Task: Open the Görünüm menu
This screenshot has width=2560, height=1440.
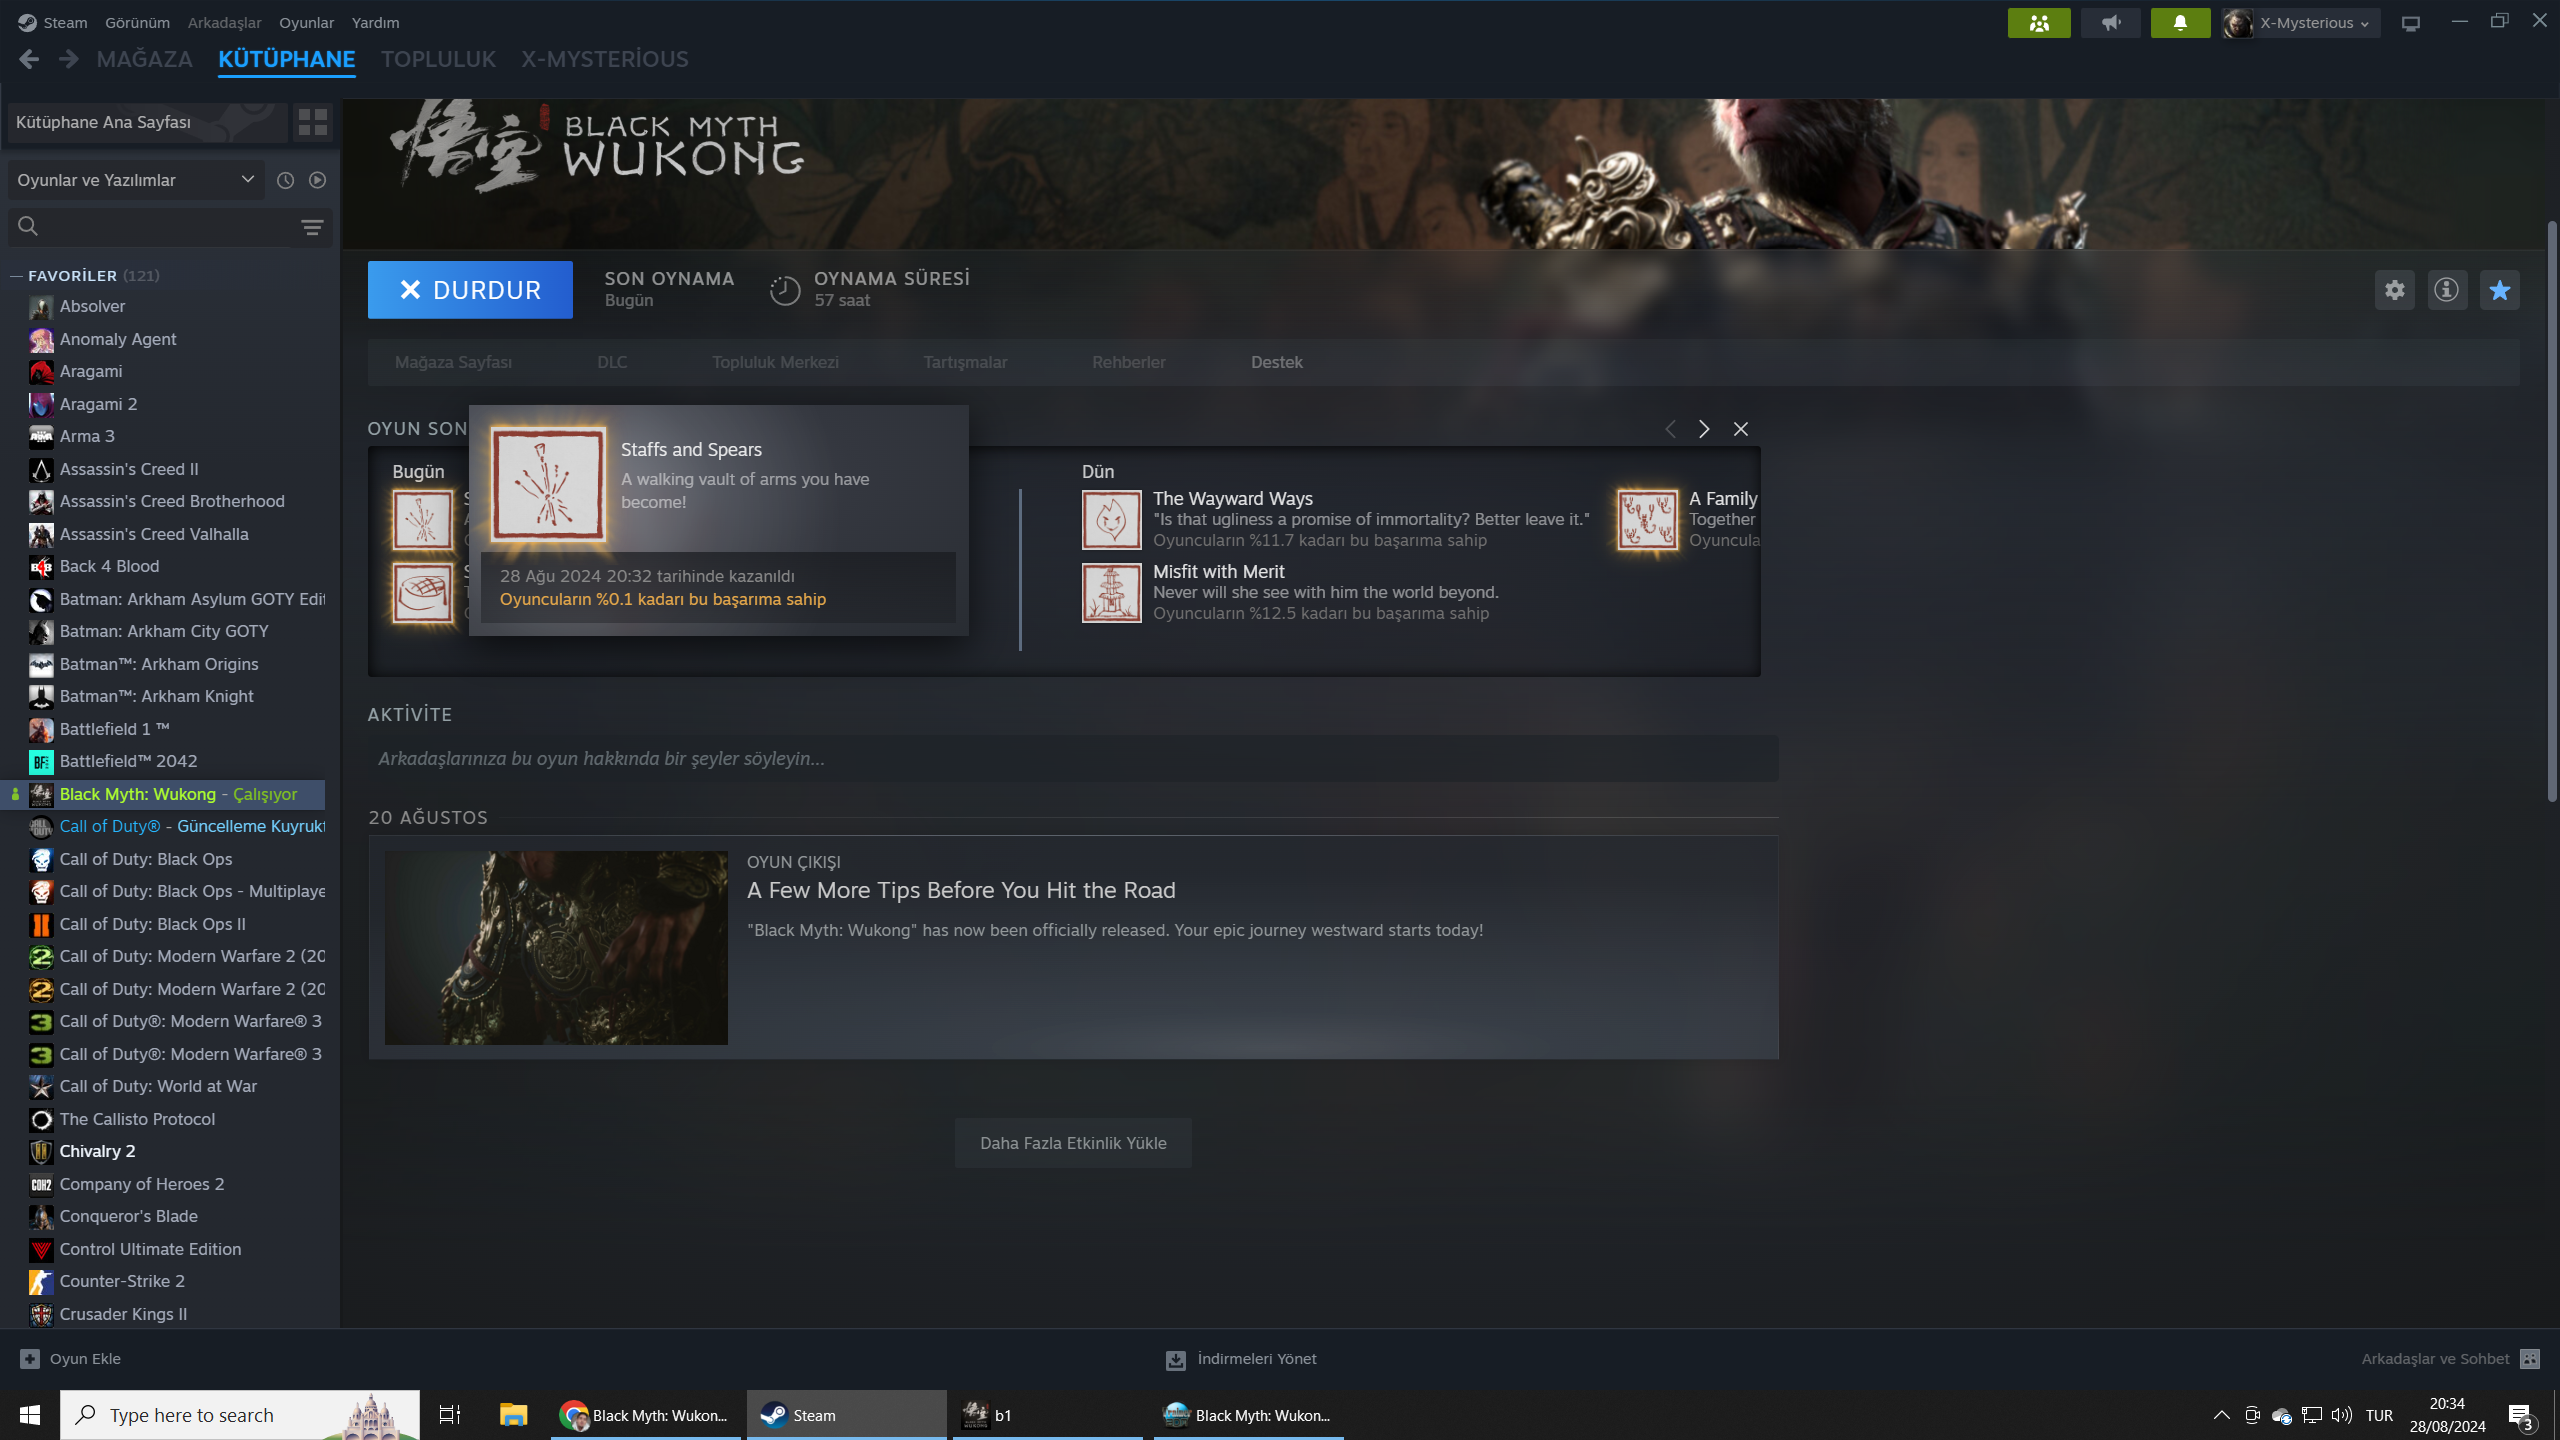Action: 137,22
